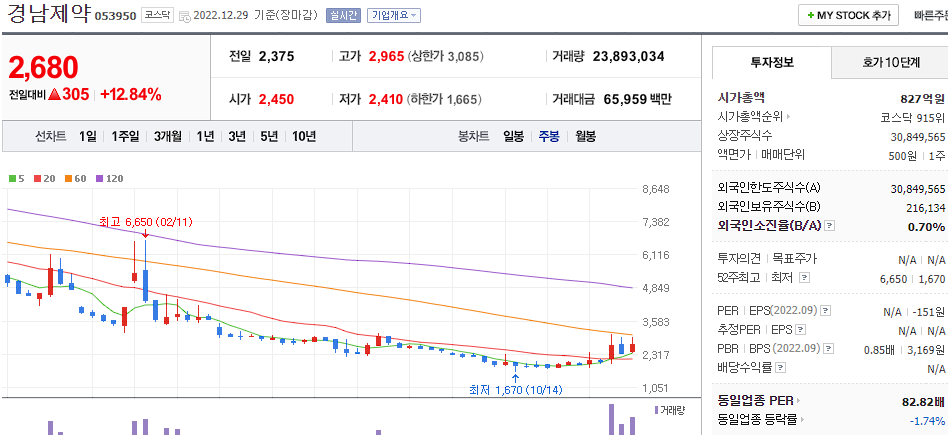
Task: Open help icon next to PER EPS(2022.09)
Action: click(826, 311)
